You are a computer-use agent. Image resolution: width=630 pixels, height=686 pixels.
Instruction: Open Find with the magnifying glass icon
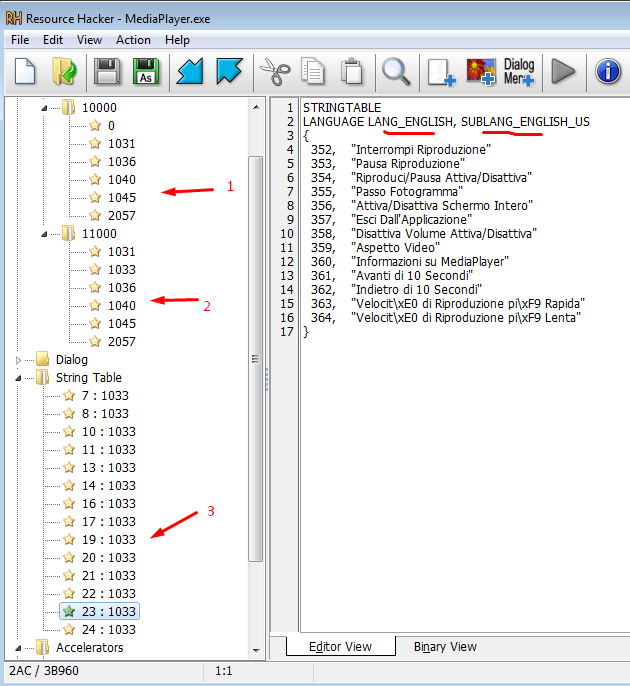[x=397, y=72]
